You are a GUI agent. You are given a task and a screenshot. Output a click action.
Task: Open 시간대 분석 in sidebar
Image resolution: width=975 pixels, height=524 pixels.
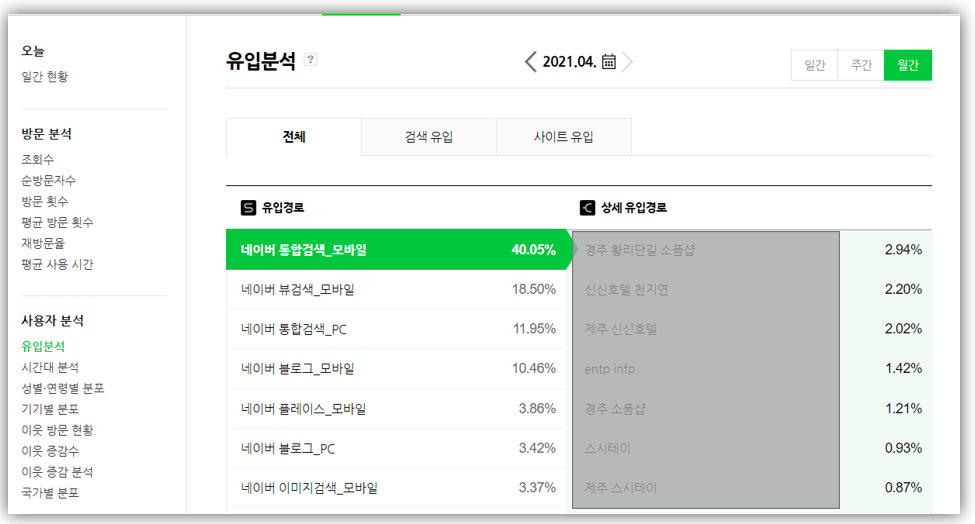point(50,367)
